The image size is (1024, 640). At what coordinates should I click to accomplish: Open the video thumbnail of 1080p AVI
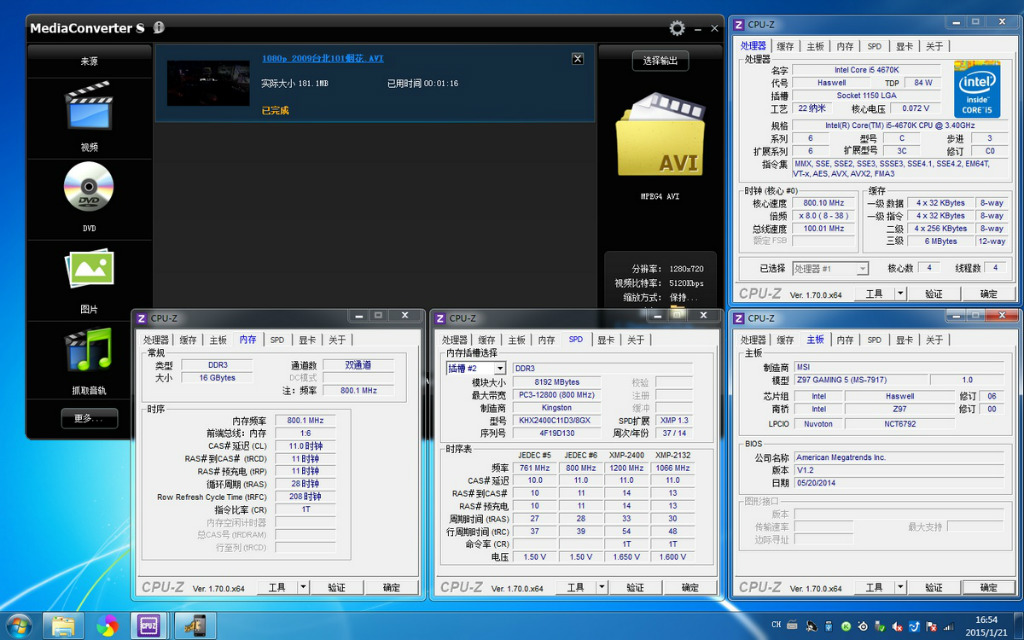[208, 83]
